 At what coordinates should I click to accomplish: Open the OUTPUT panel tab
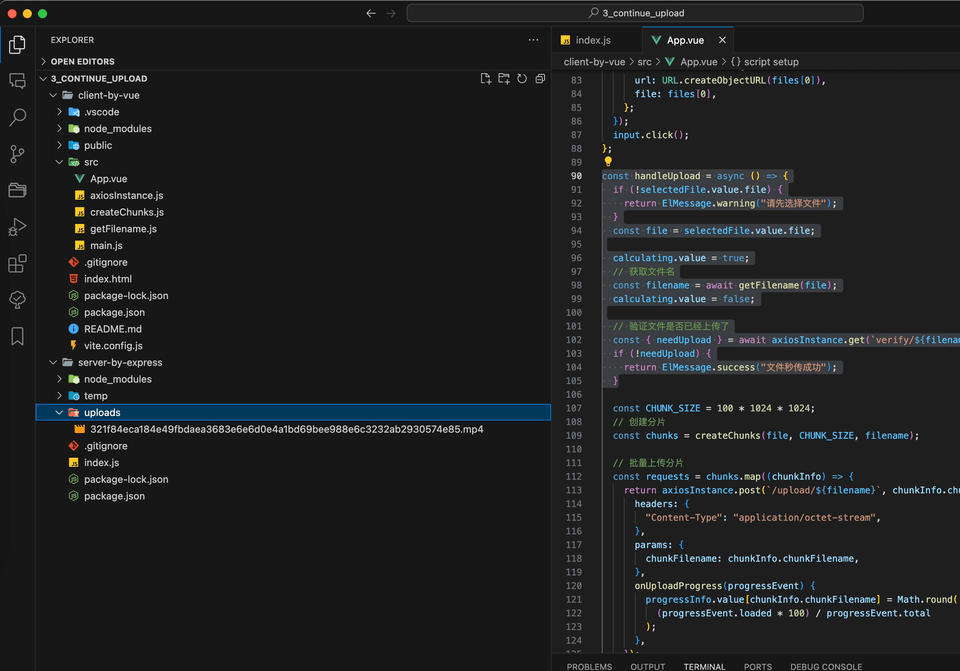click(648, 666)
